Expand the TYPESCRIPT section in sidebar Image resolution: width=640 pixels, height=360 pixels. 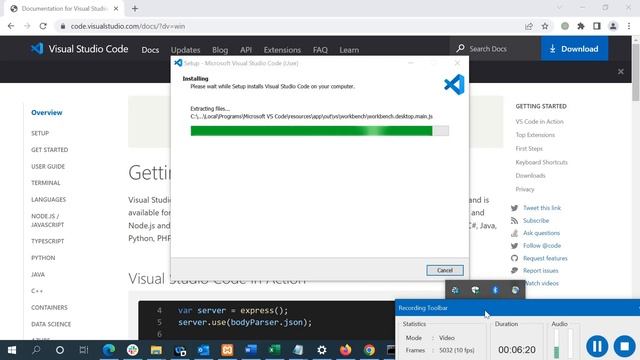[47, 241]
